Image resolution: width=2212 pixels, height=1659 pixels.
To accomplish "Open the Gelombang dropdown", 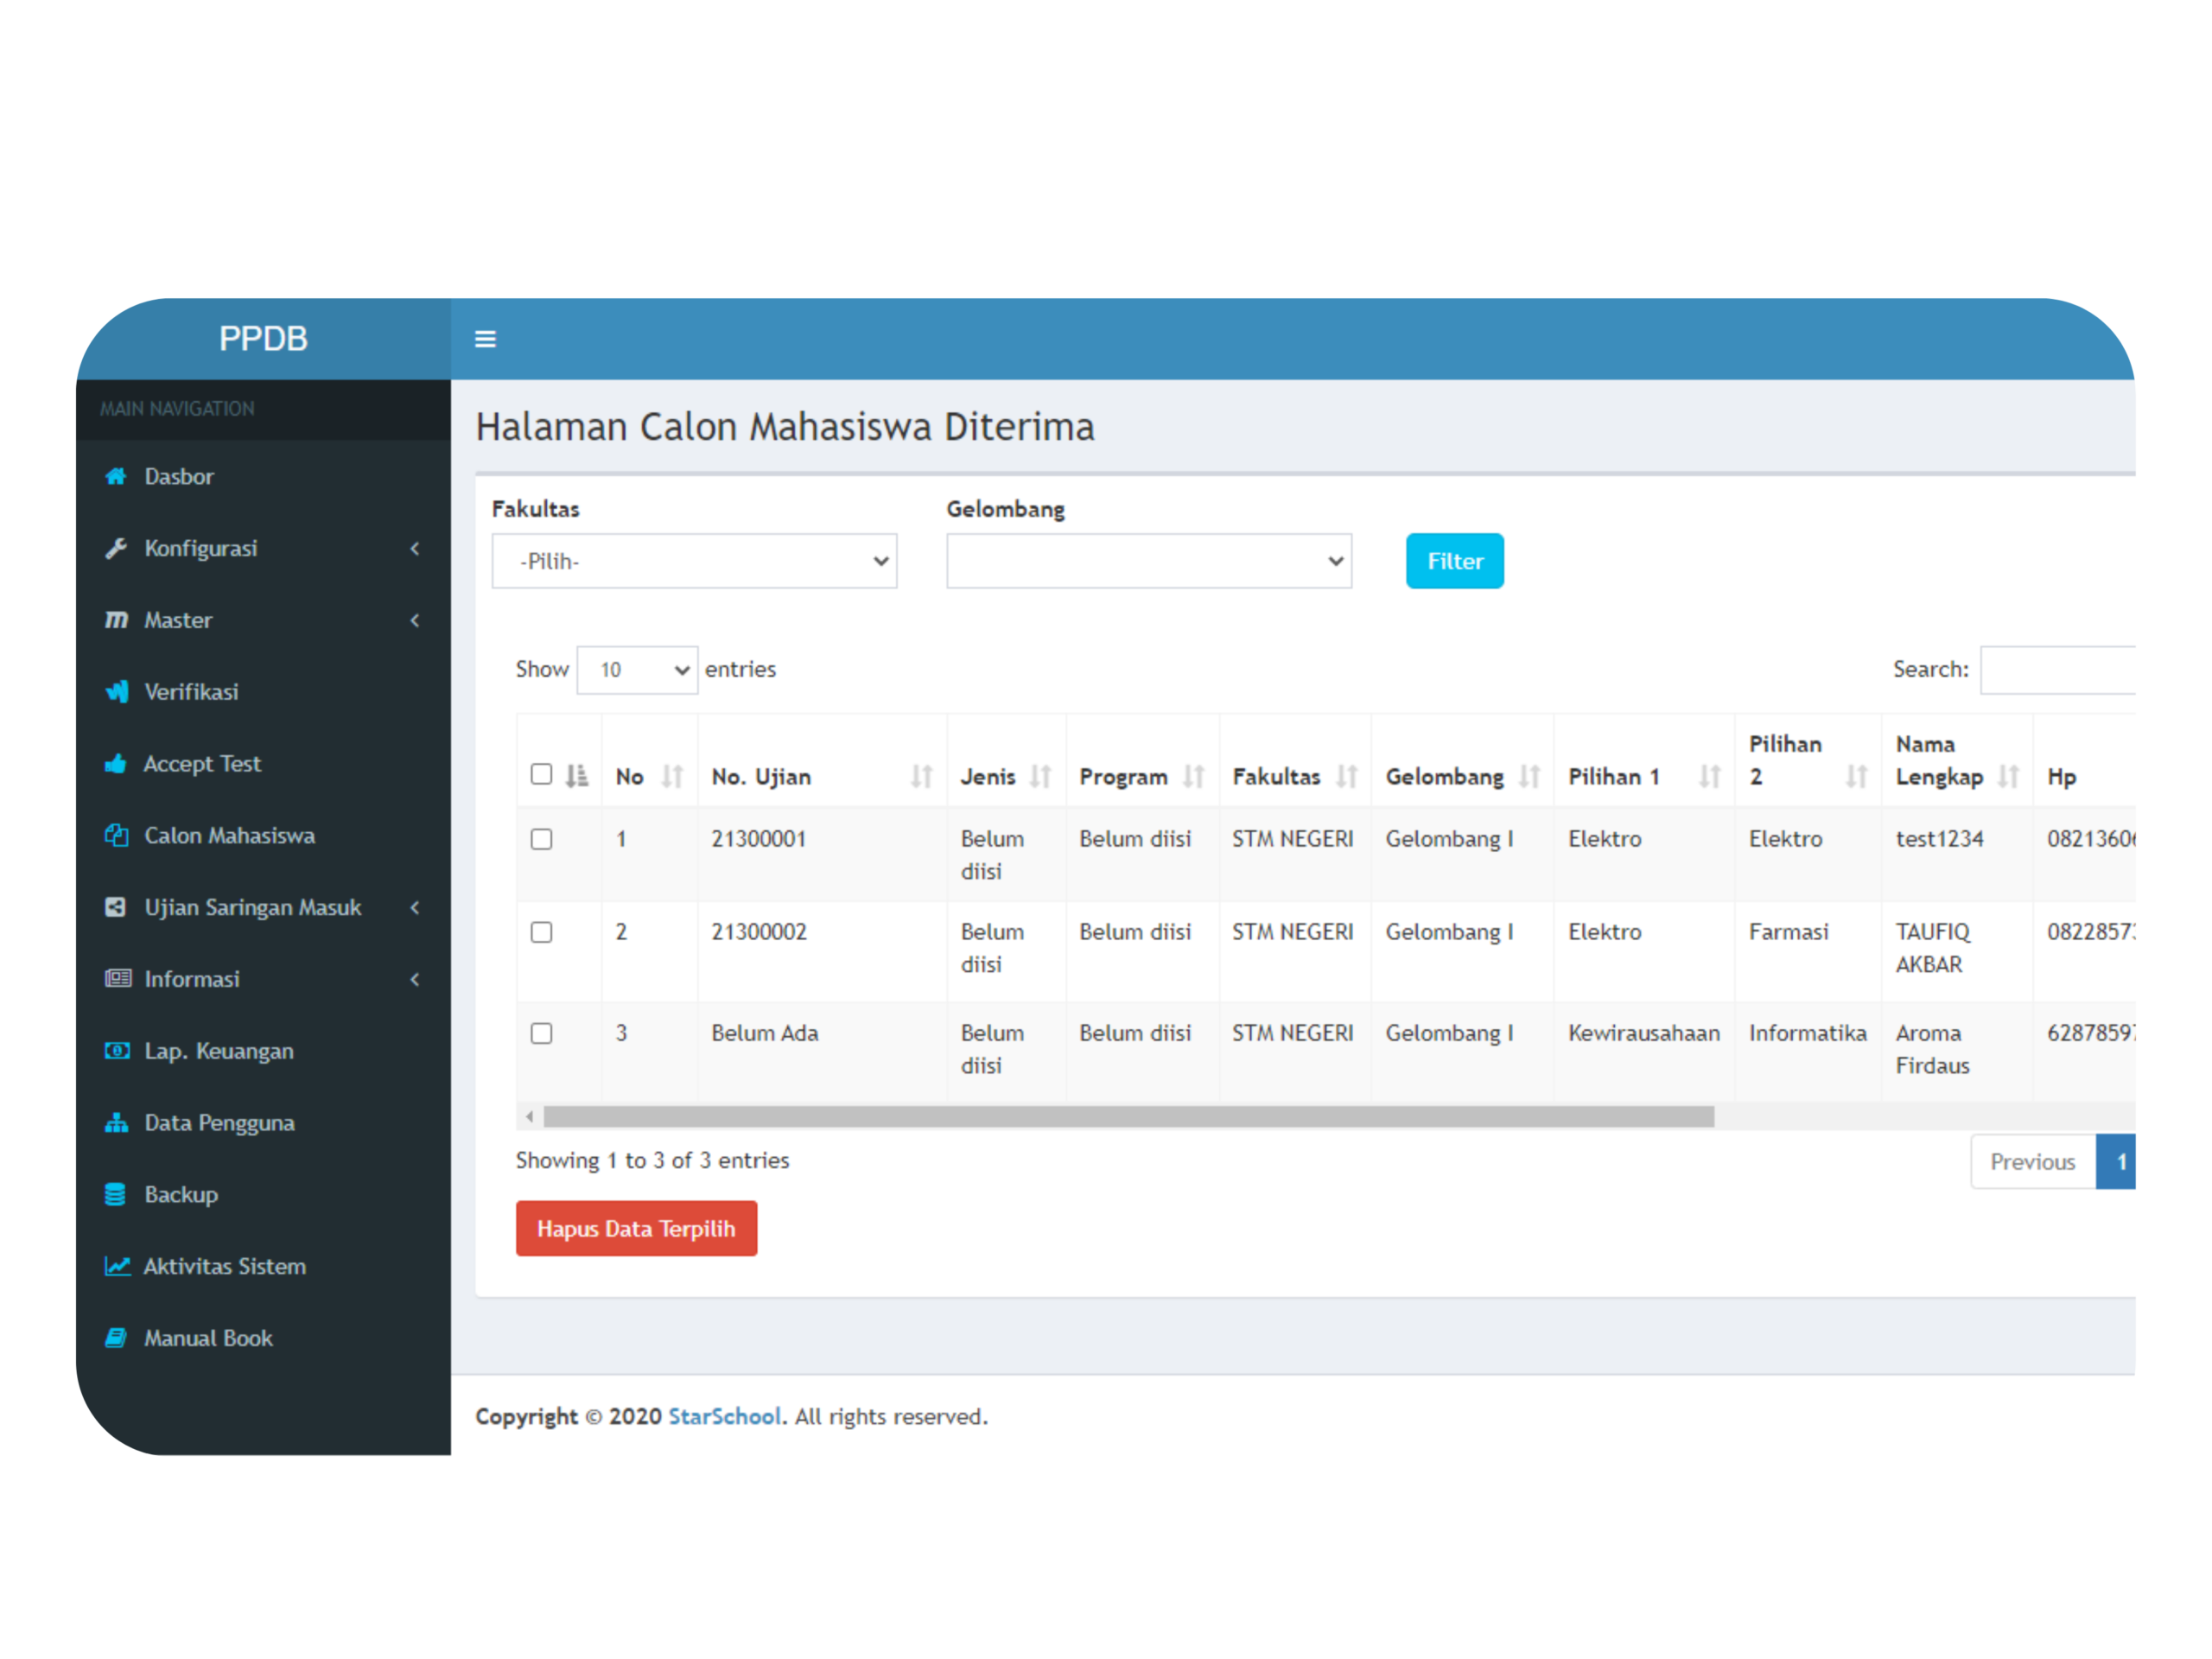I will pos(1148,561).
